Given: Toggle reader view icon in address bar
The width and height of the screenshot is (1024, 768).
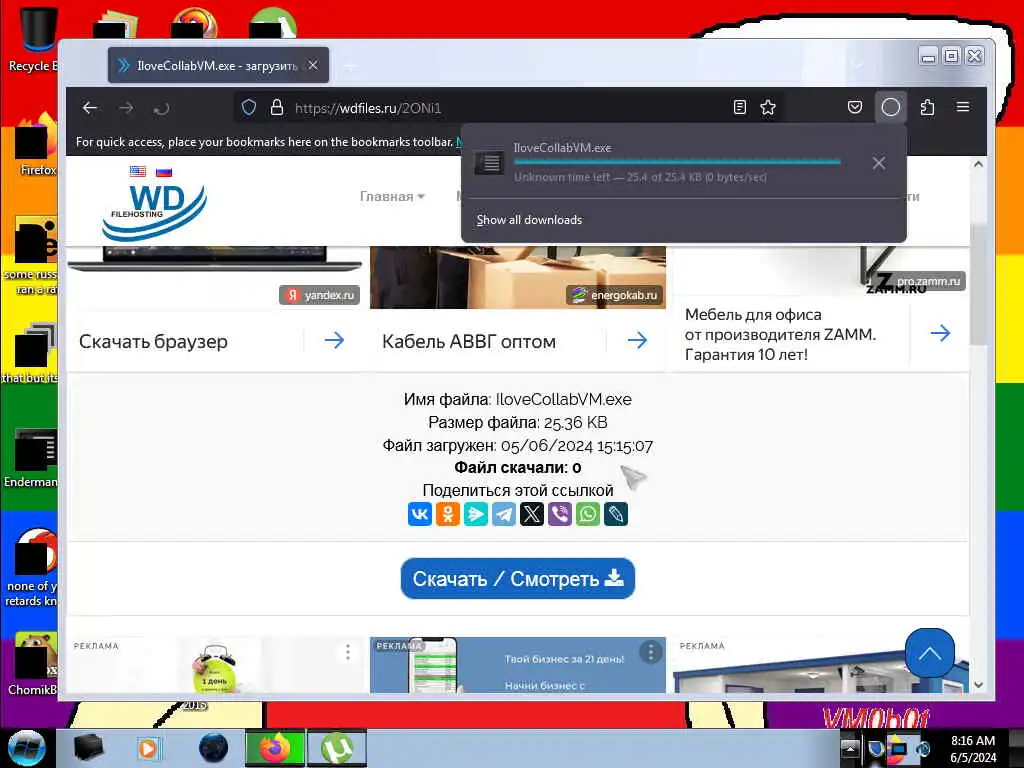Looking at the screenshot, I should click(739, 107).
